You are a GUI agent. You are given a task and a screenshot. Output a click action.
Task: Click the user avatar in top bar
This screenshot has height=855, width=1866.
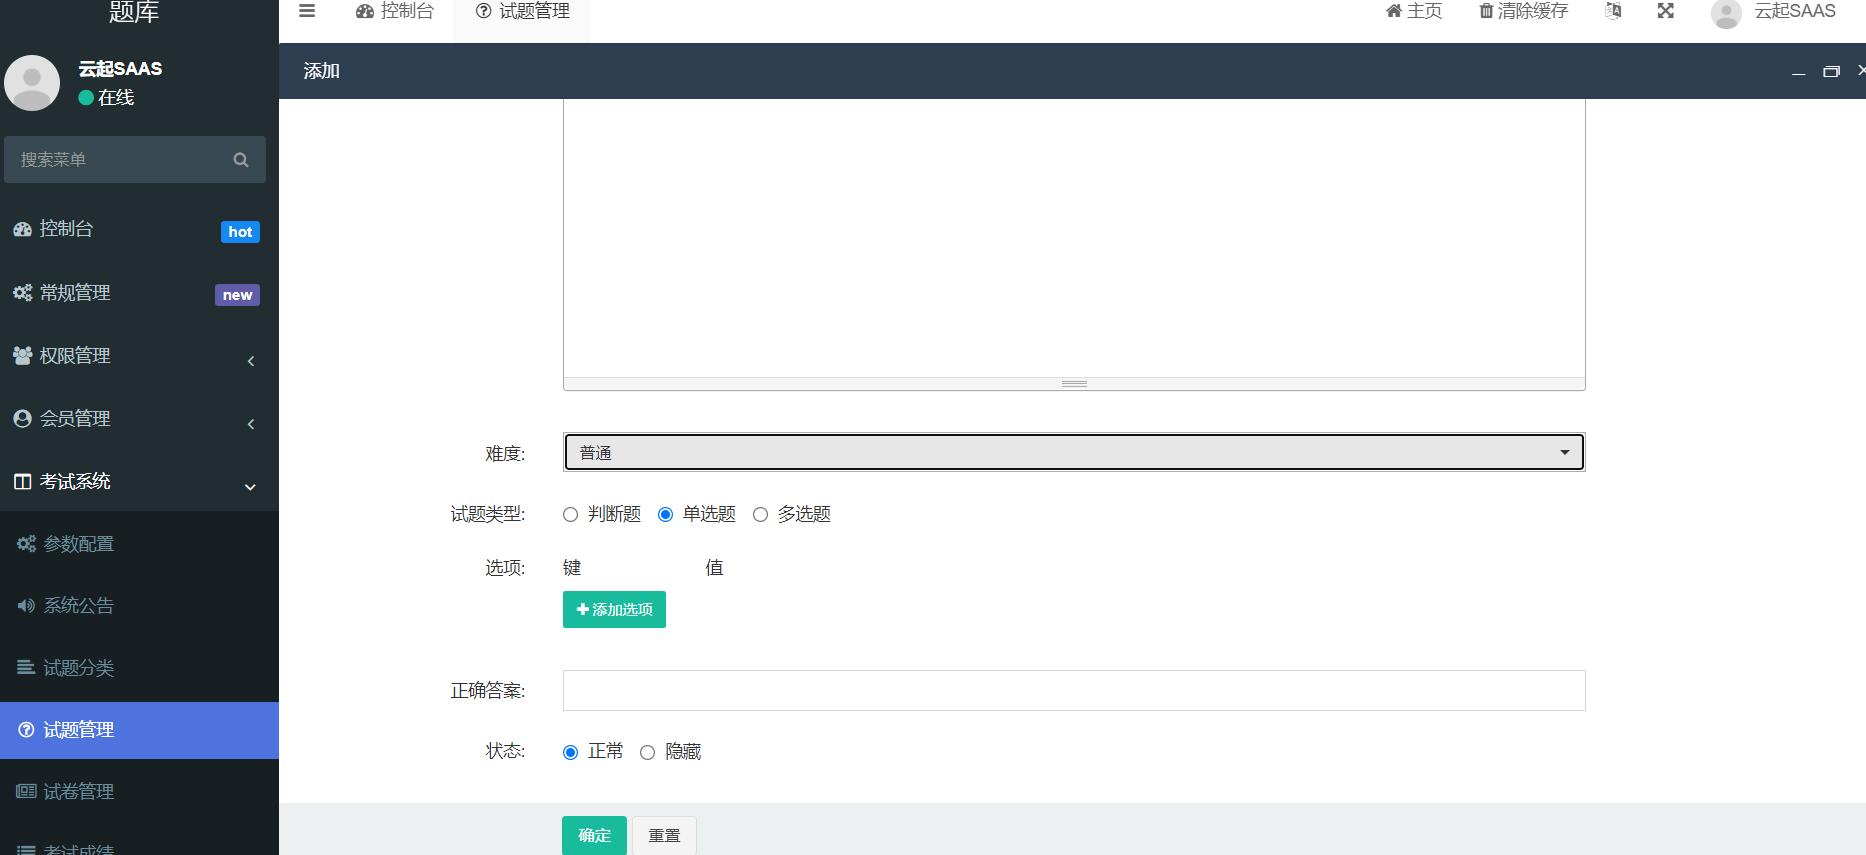[x=1727, y=13]
